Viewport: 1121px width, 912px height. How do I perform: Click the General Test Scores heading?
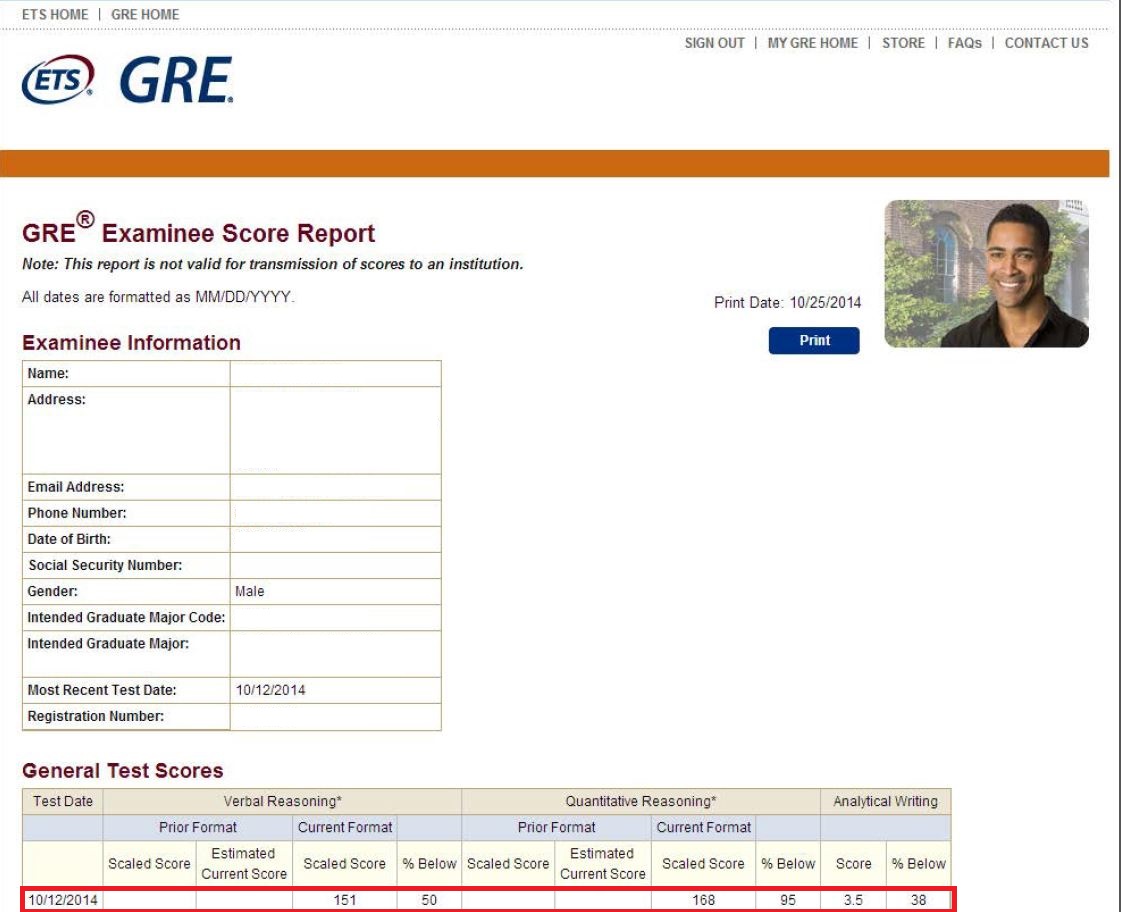[x=122, y=770]
